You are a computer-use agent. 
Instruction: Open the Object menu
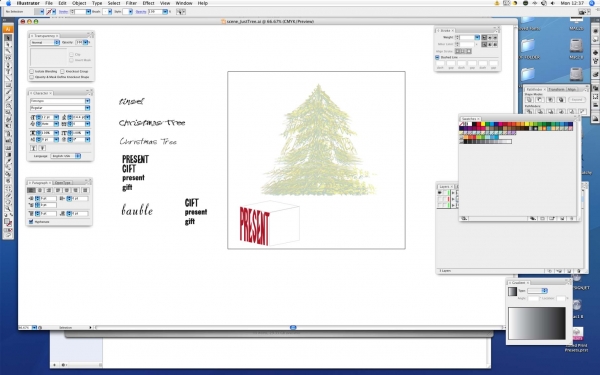click(79, 3)
